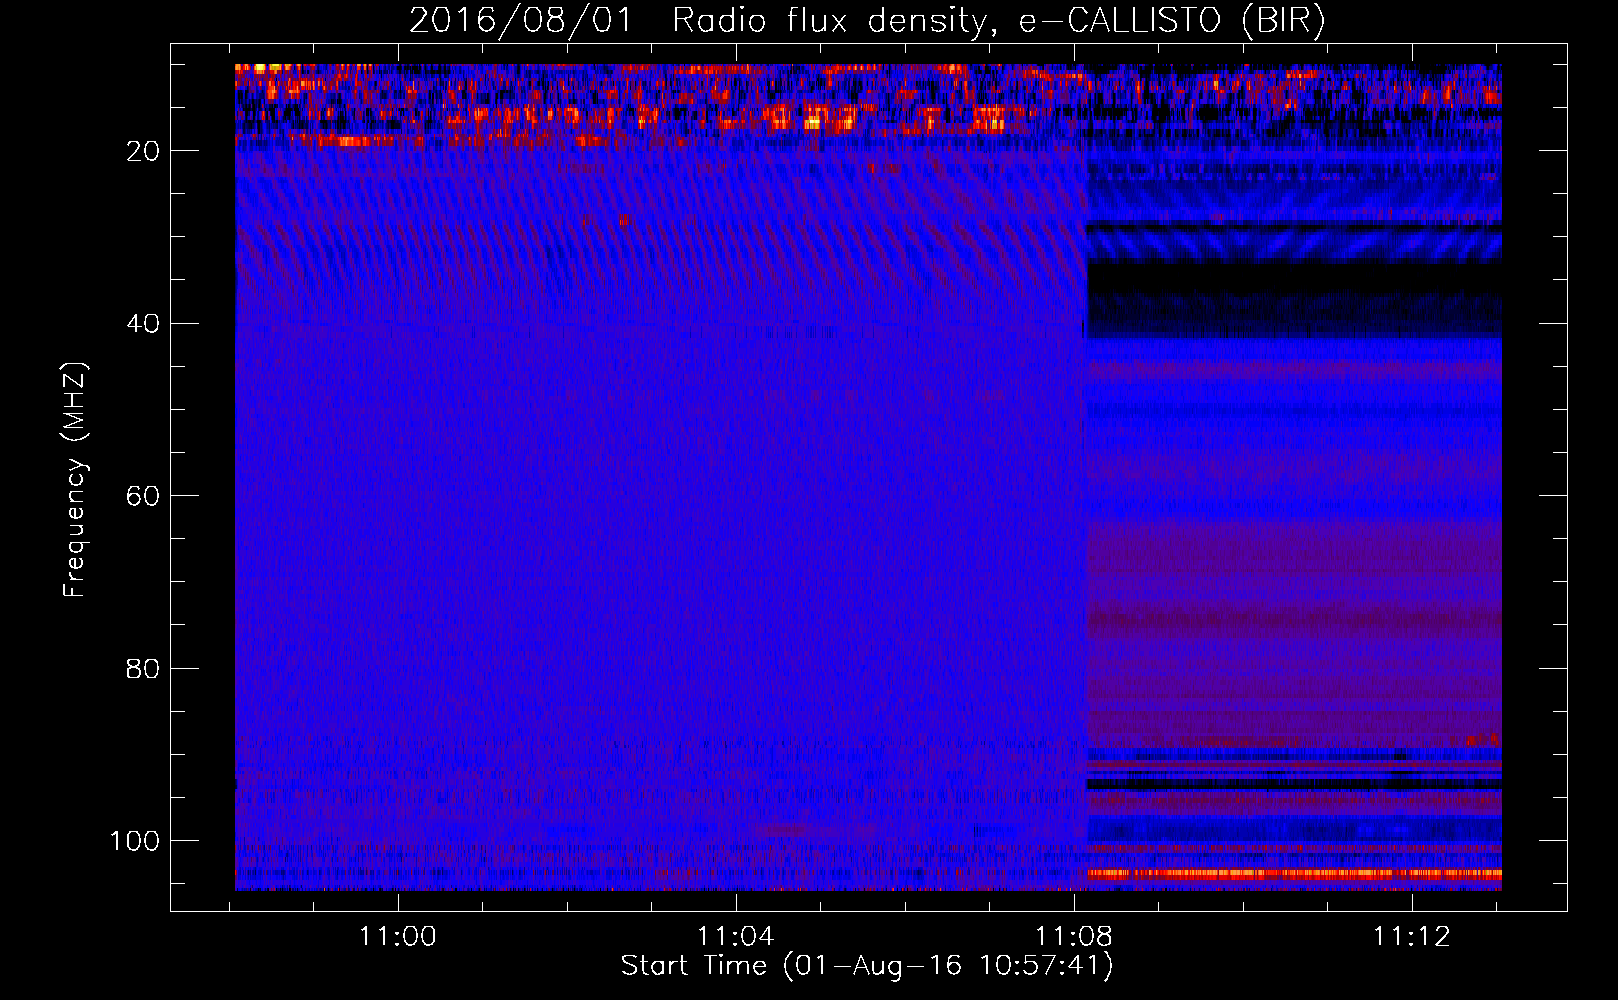
Task: Click the '40' frequency tick label
Action: click(x=143, y=324)
